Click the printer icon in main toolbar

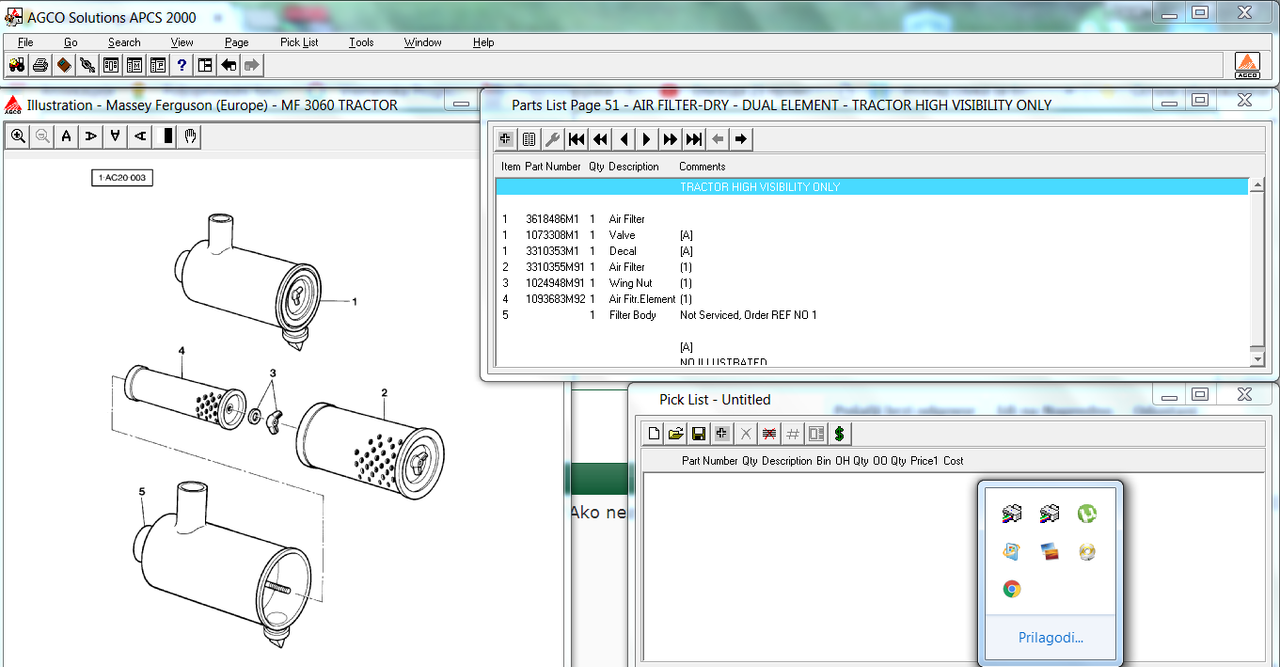(x=40, y=65)
